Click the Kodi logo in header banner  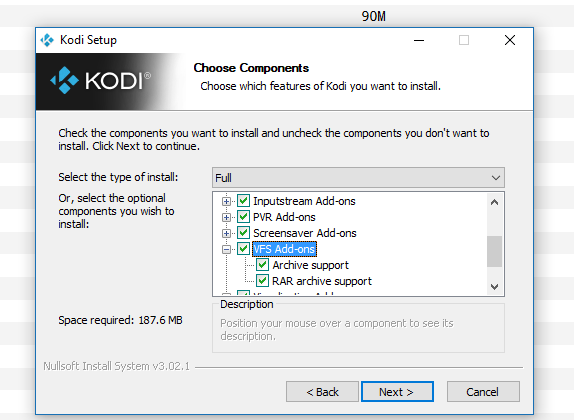point(100,80)
